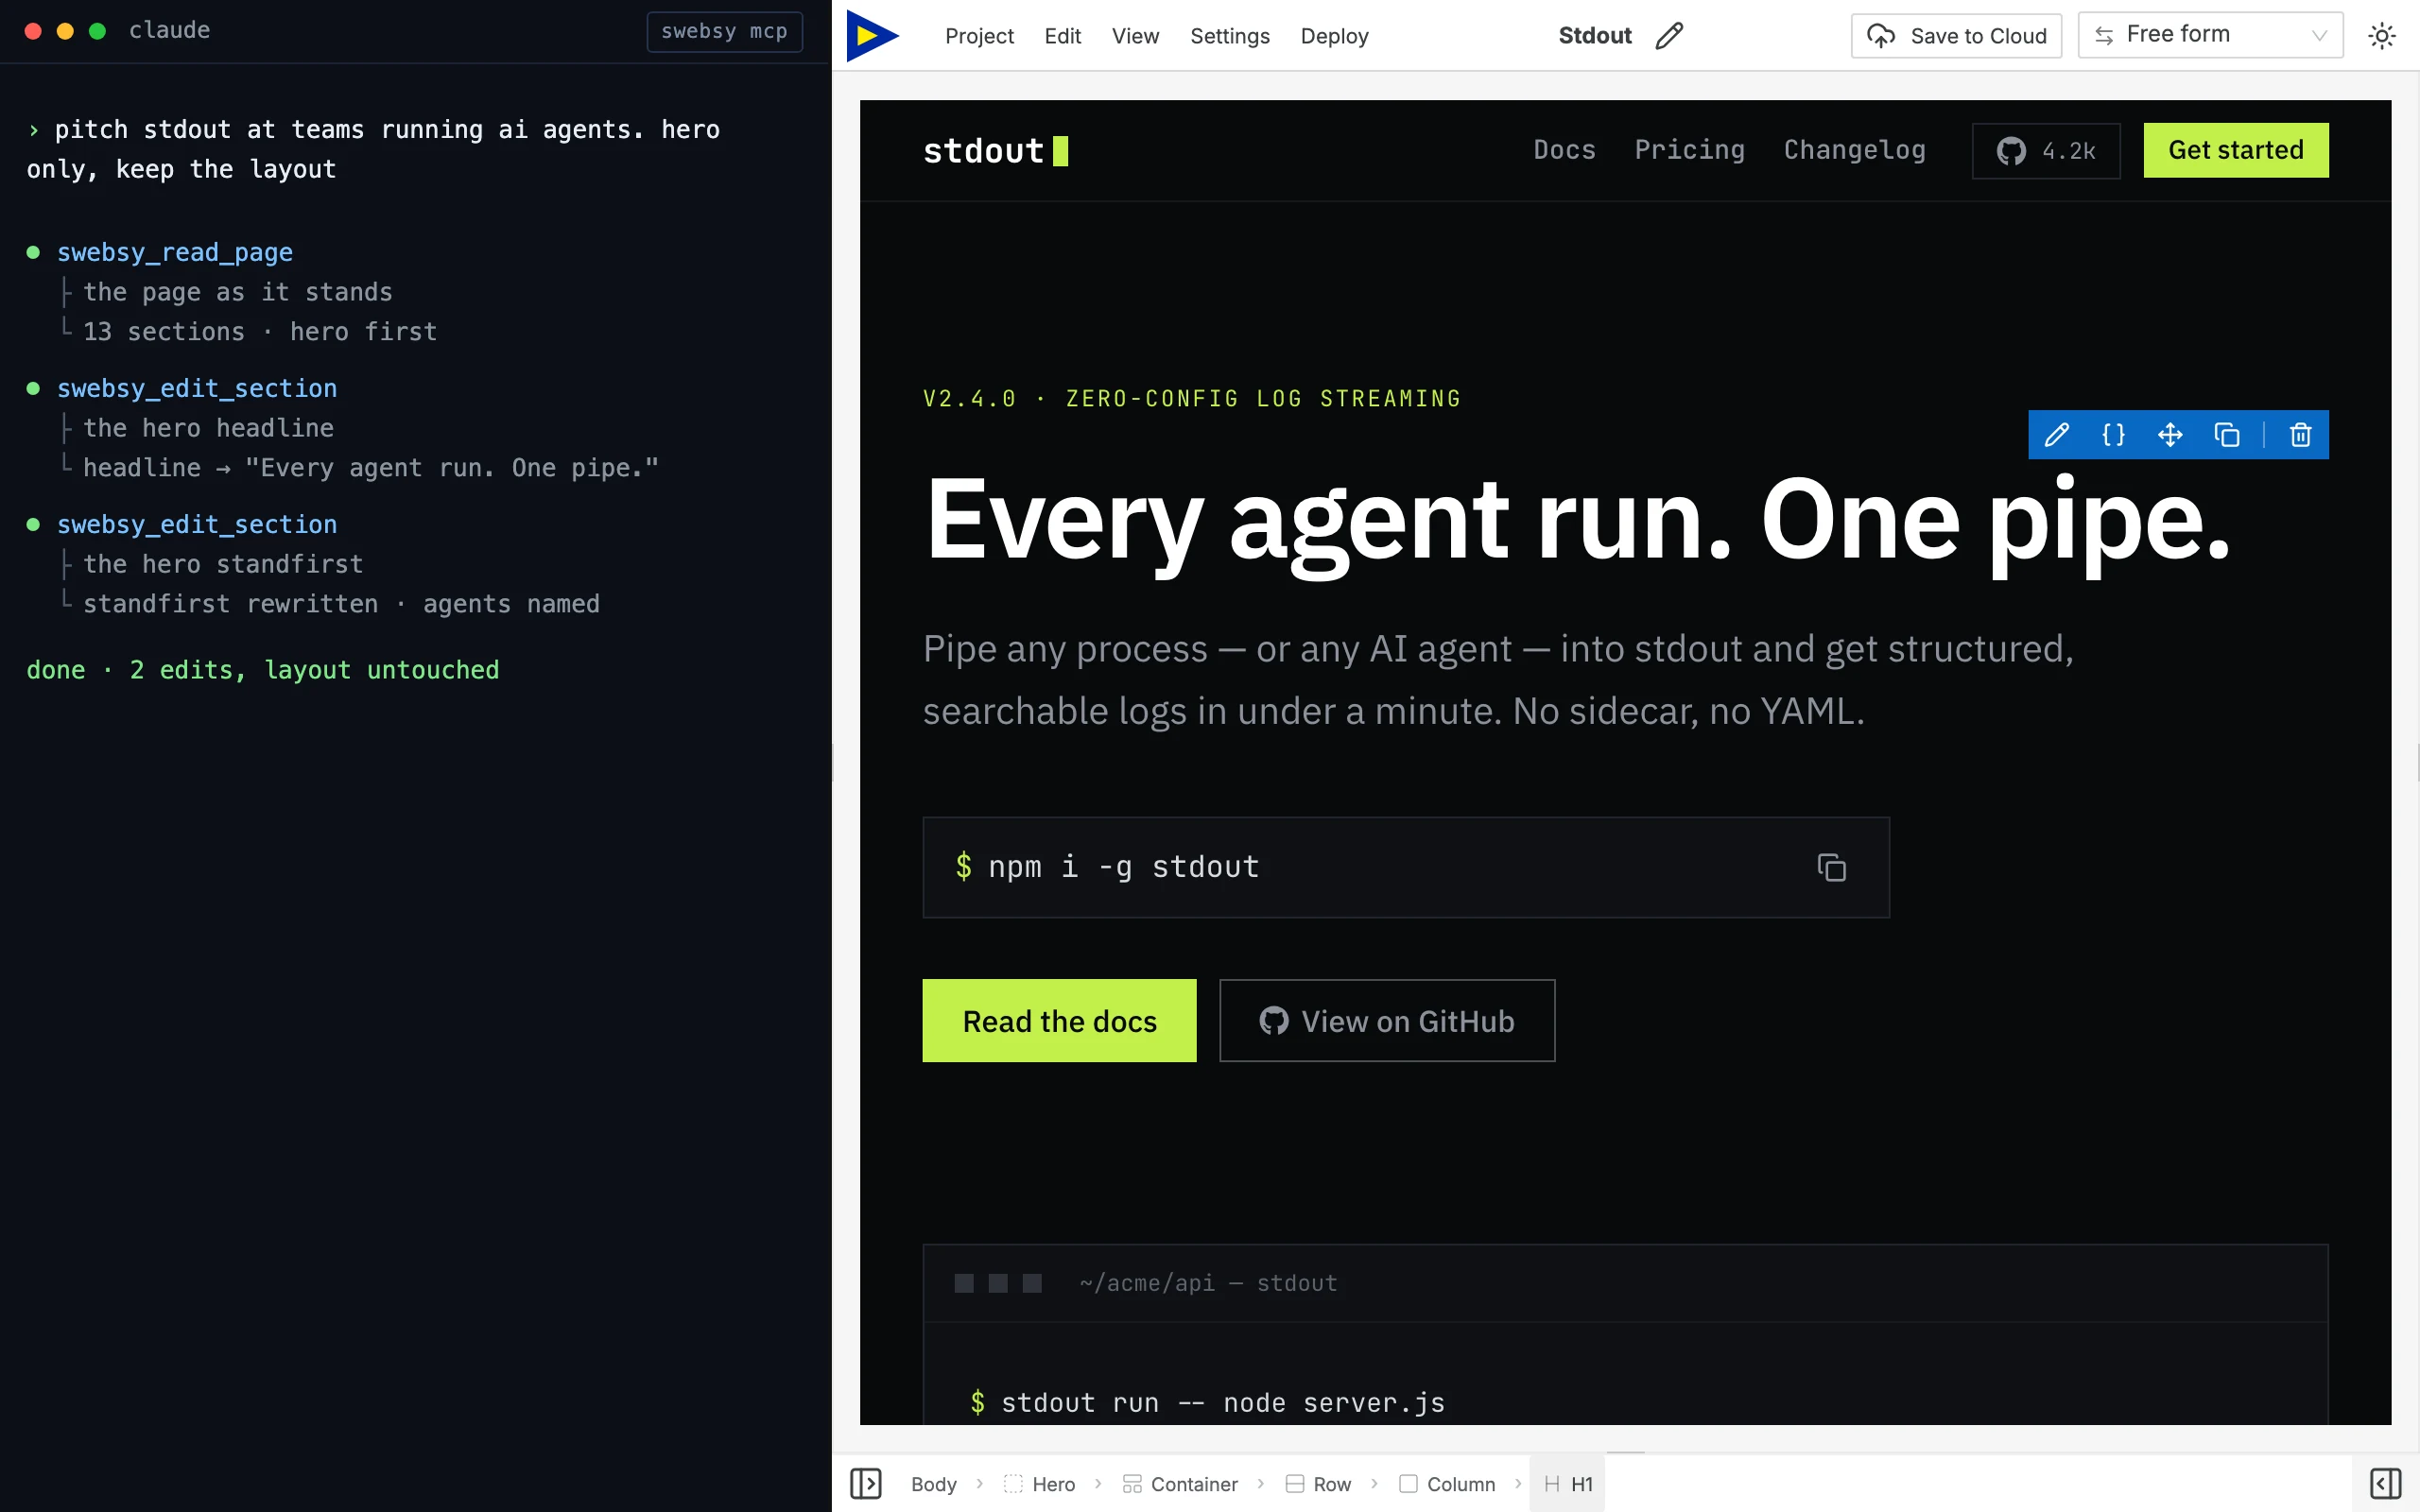The width and height of the screenshot is (2420, 1512).
Task: Click the Swebsy play-triangle logo
Action: coord(872,36)
